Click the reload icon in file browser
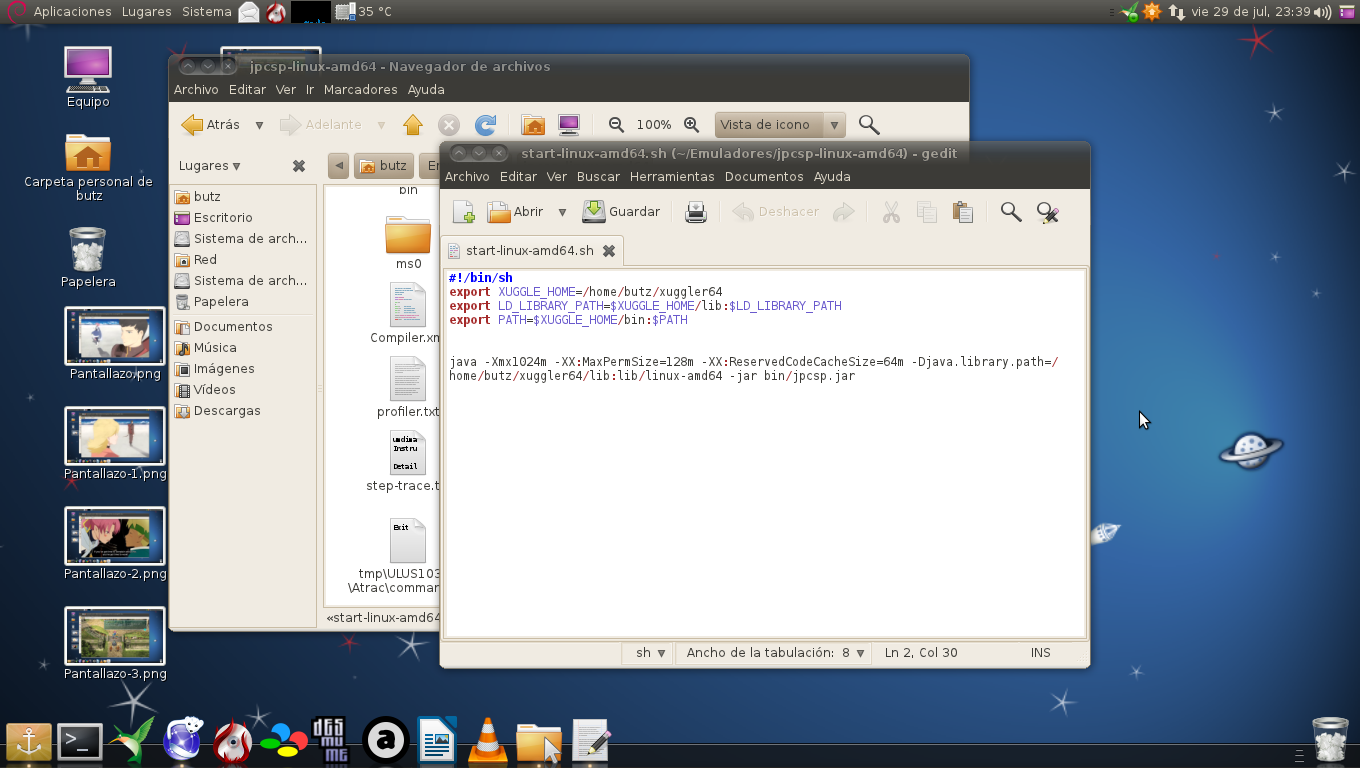 pyautogui.click(x=485, y=125)
